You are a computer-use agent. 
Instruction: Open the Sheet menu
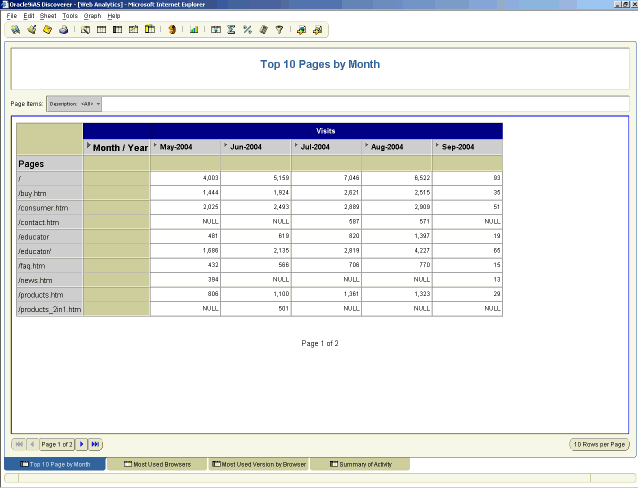point(48,16)
